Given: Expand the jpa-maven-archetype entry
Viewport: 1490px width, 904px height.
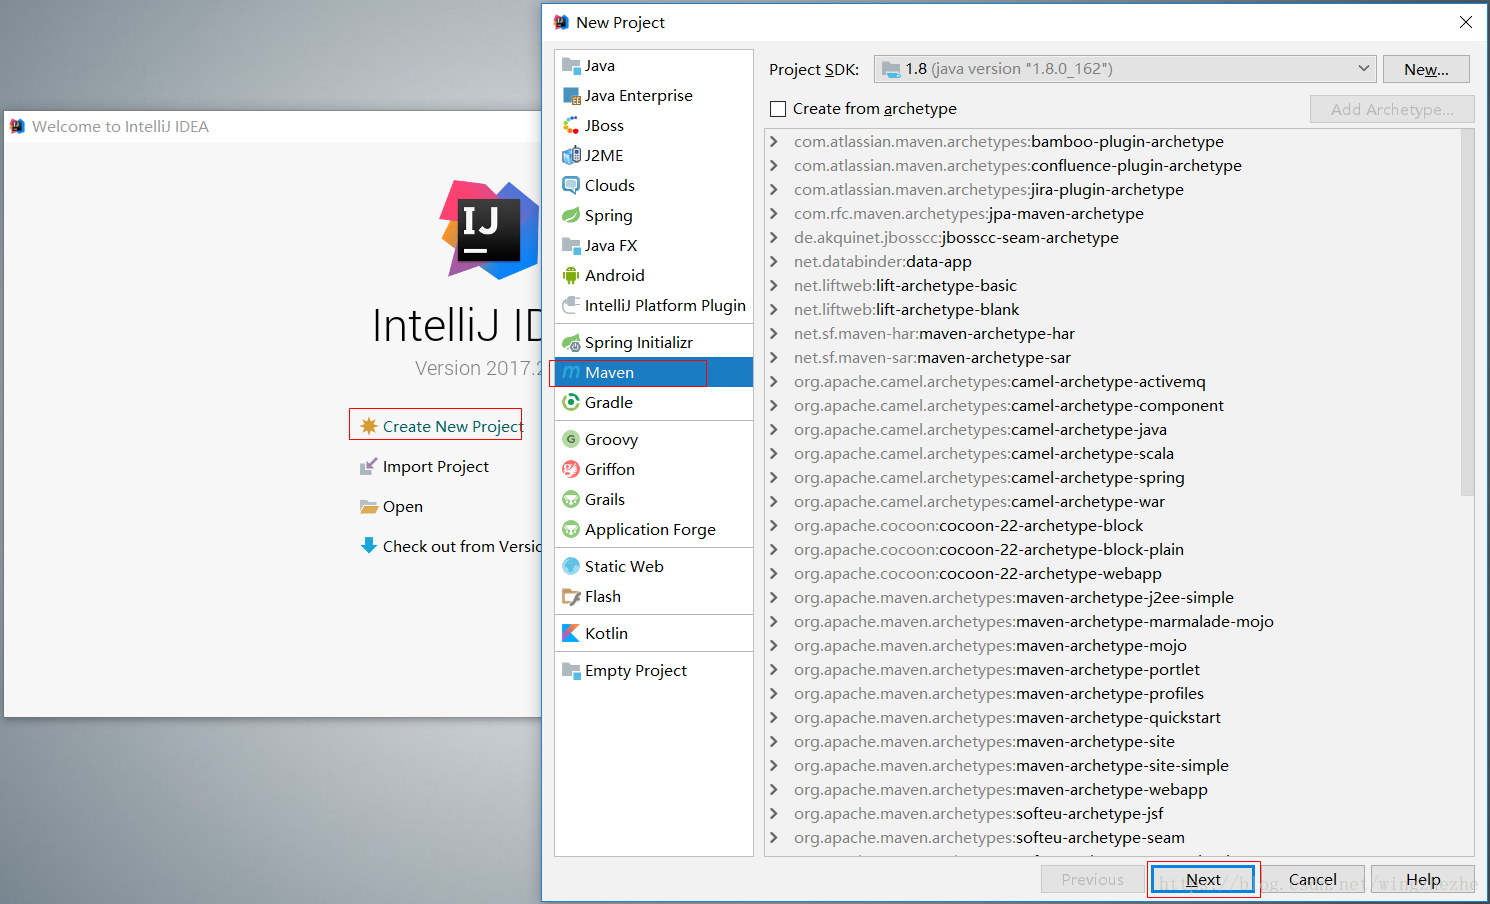Looking at the screenshot, I should click(x=774, y=214).
